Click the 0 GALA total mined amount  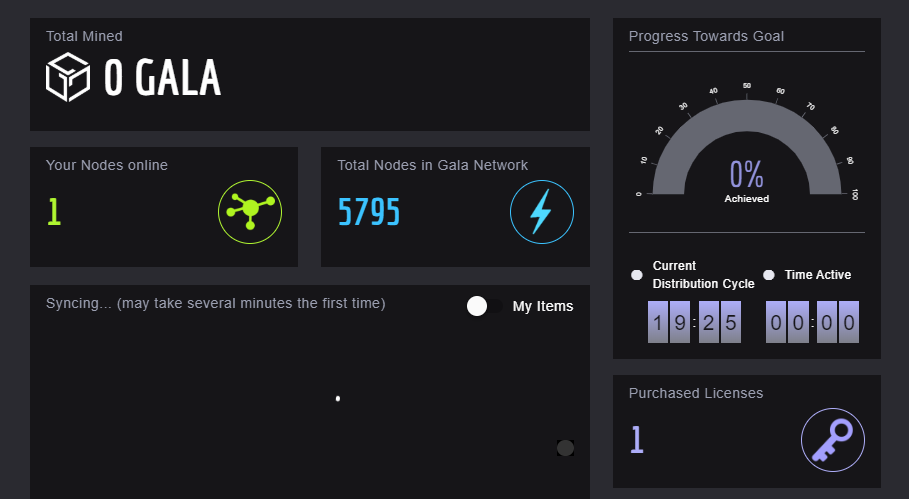coord(162,78)
